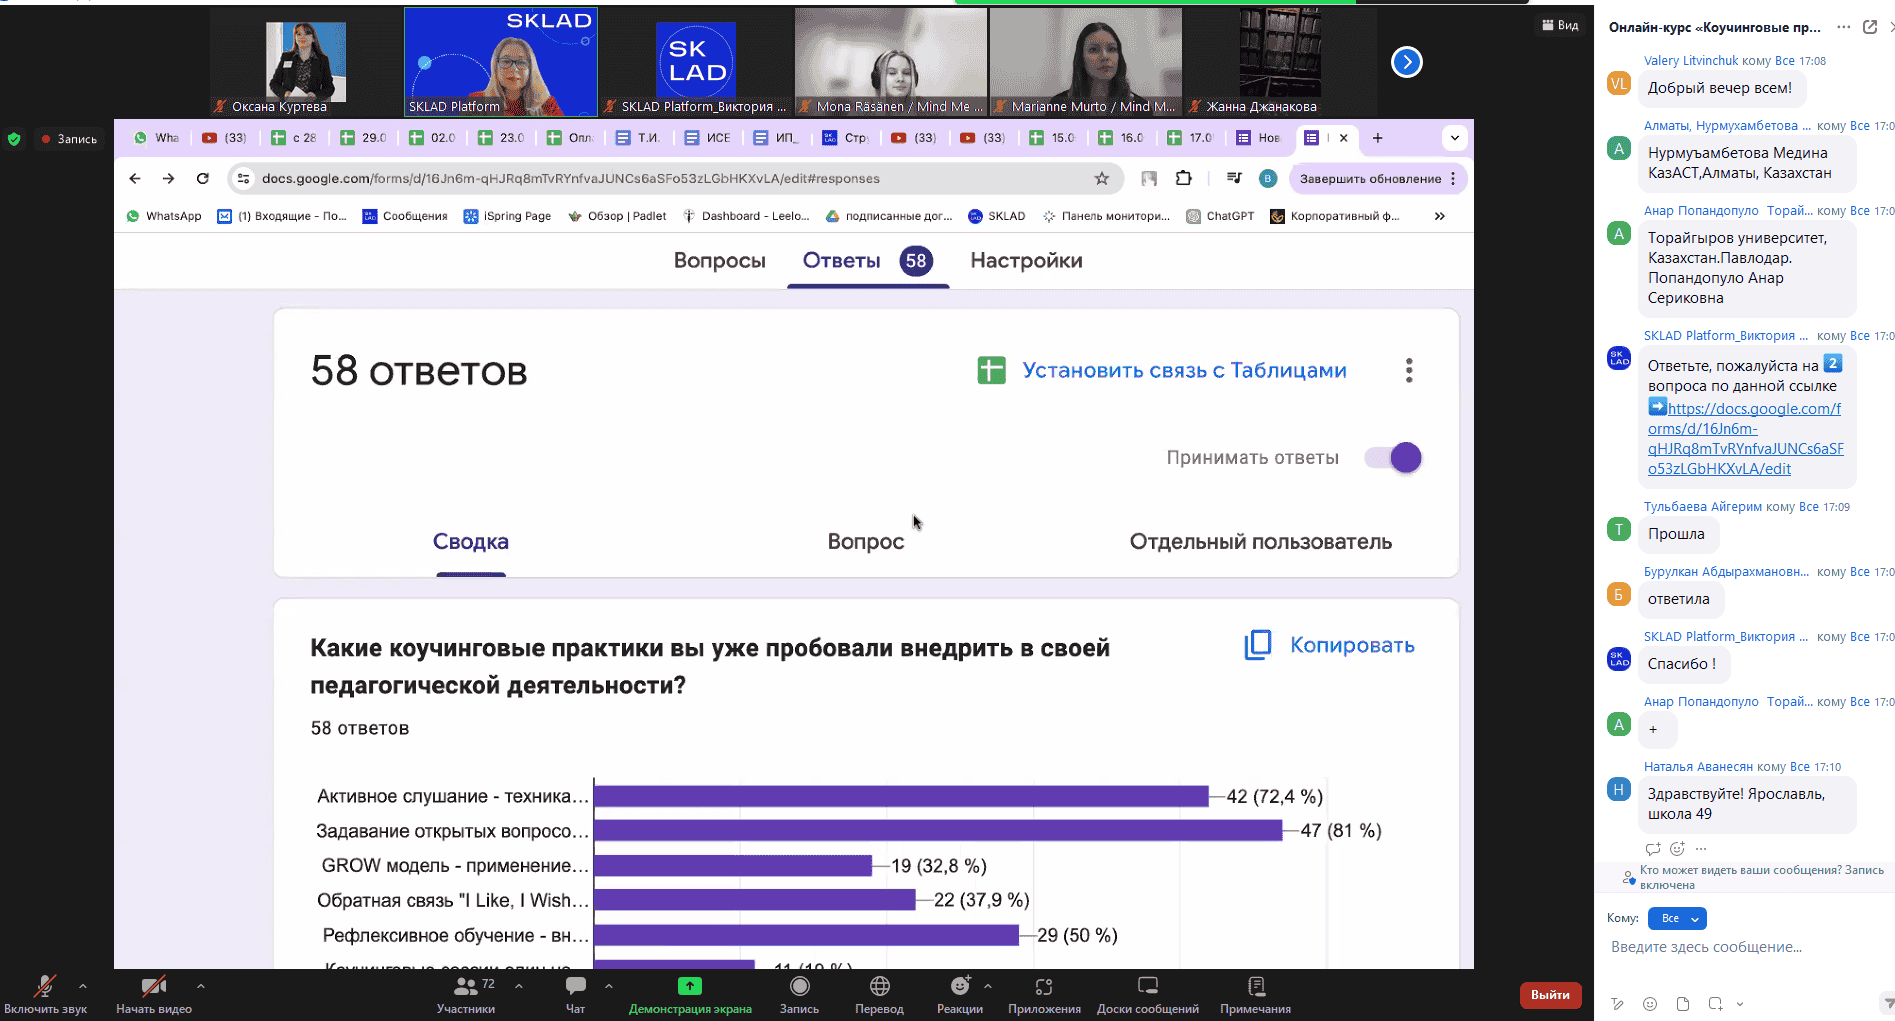The height and width of the screenshot is (1021, 1895).
Task: Open the Translation globe icon
Action: (879, 987)
